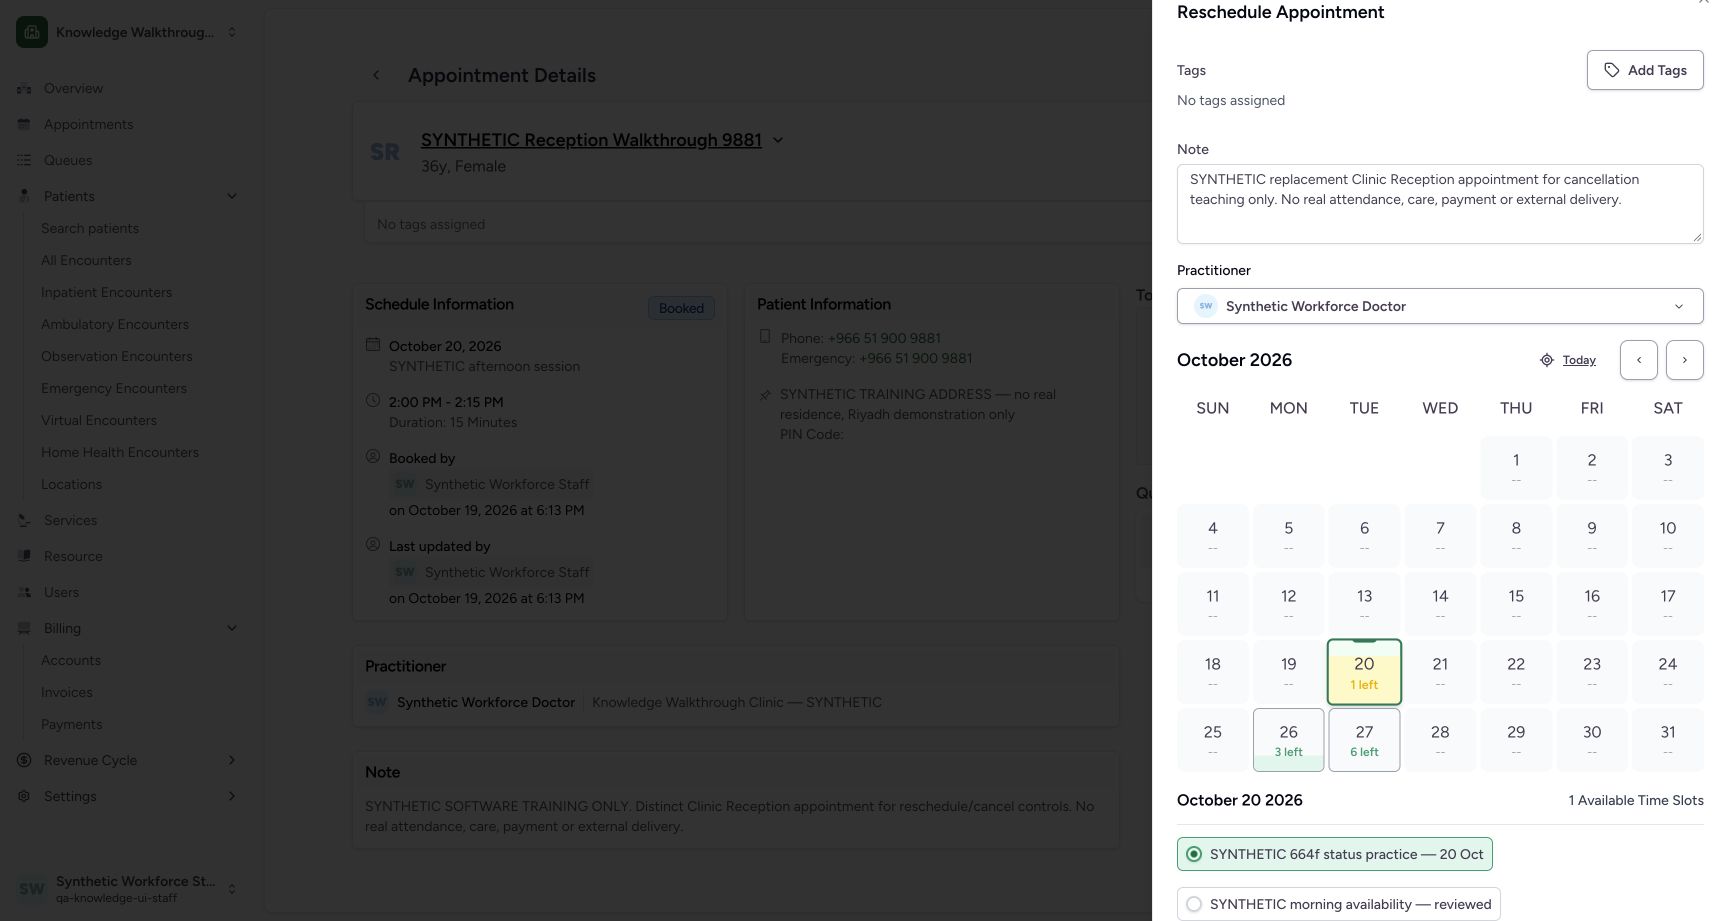Image resolution: width=1728 pixels, height=921 pixels.
Task: Expand the Settings sidebar section
Action: [x=232, y=796]
